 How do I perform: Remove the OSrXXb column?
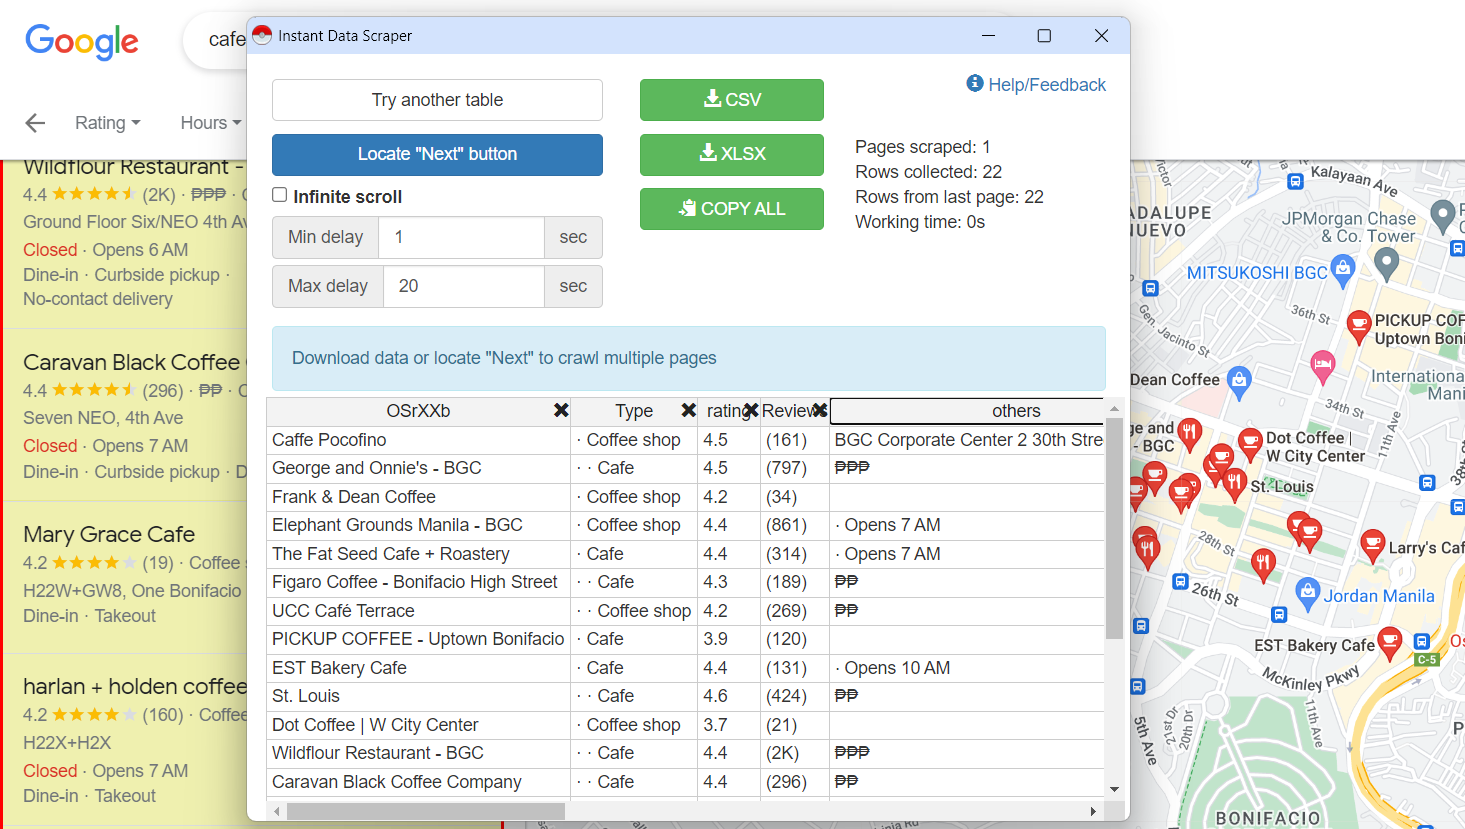[561, 410]
